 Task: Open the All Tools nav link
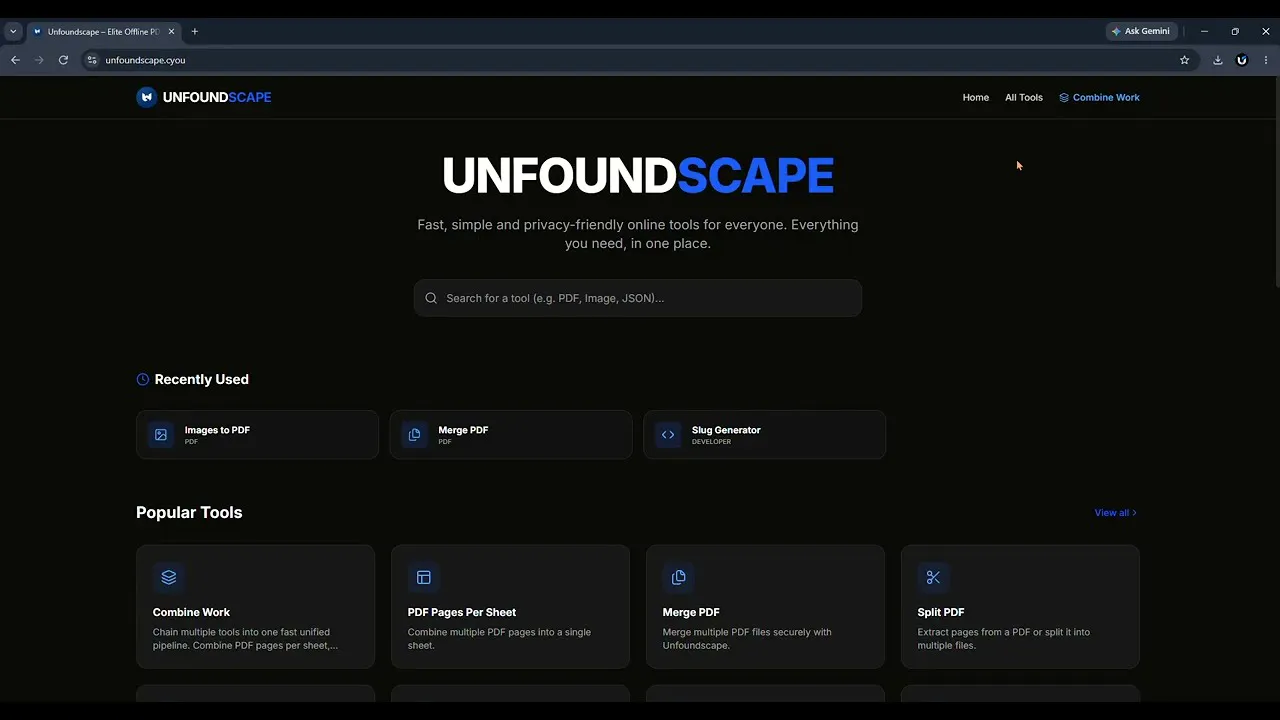coord(1024,98)
